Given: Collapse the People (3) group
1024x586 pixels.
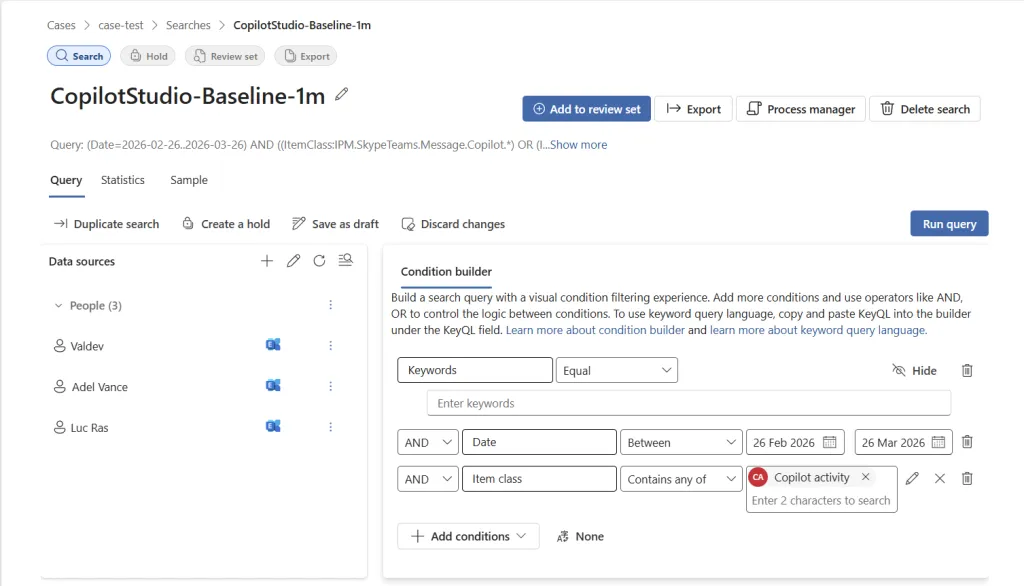Looking at the screenshot, I should coord(58,305).
